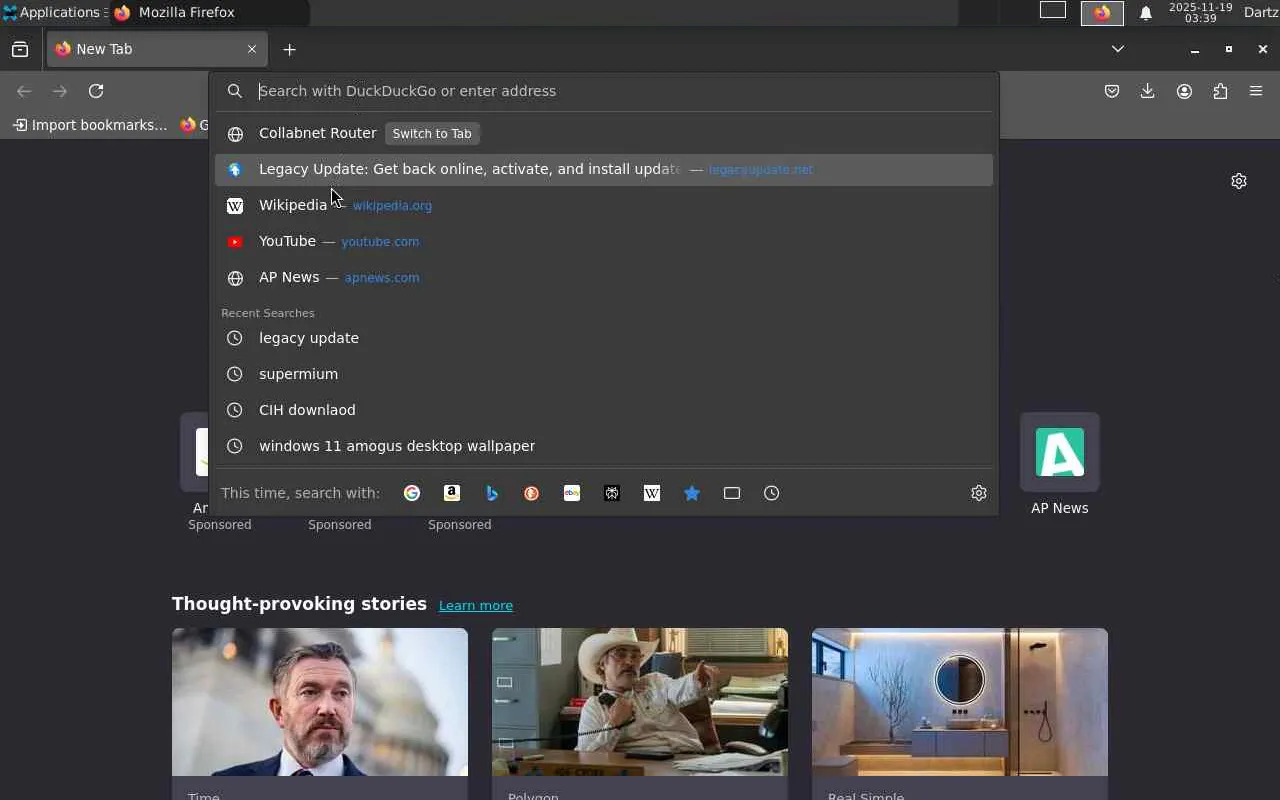The width and height of the screenshot is (1280, 800).
Task: Expand the List all tabs chevron
Action: (x=1118, y=49)
